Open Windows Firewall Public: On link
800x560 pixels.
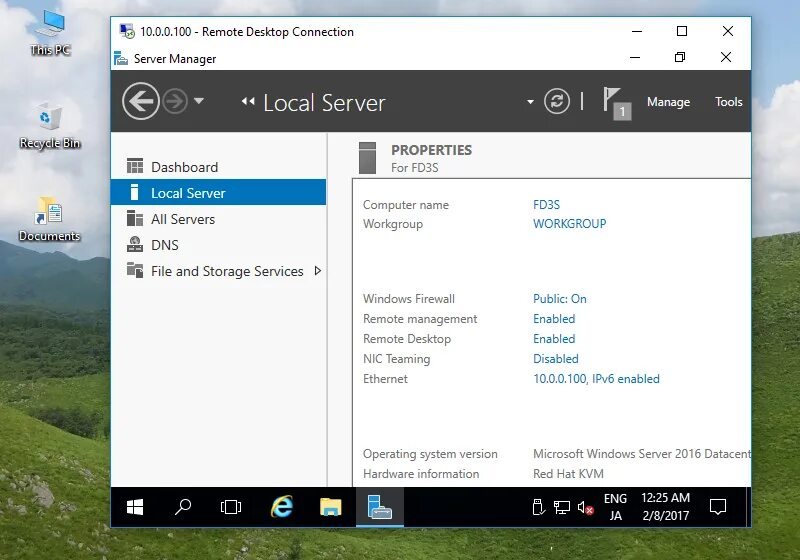click(560, 298)
